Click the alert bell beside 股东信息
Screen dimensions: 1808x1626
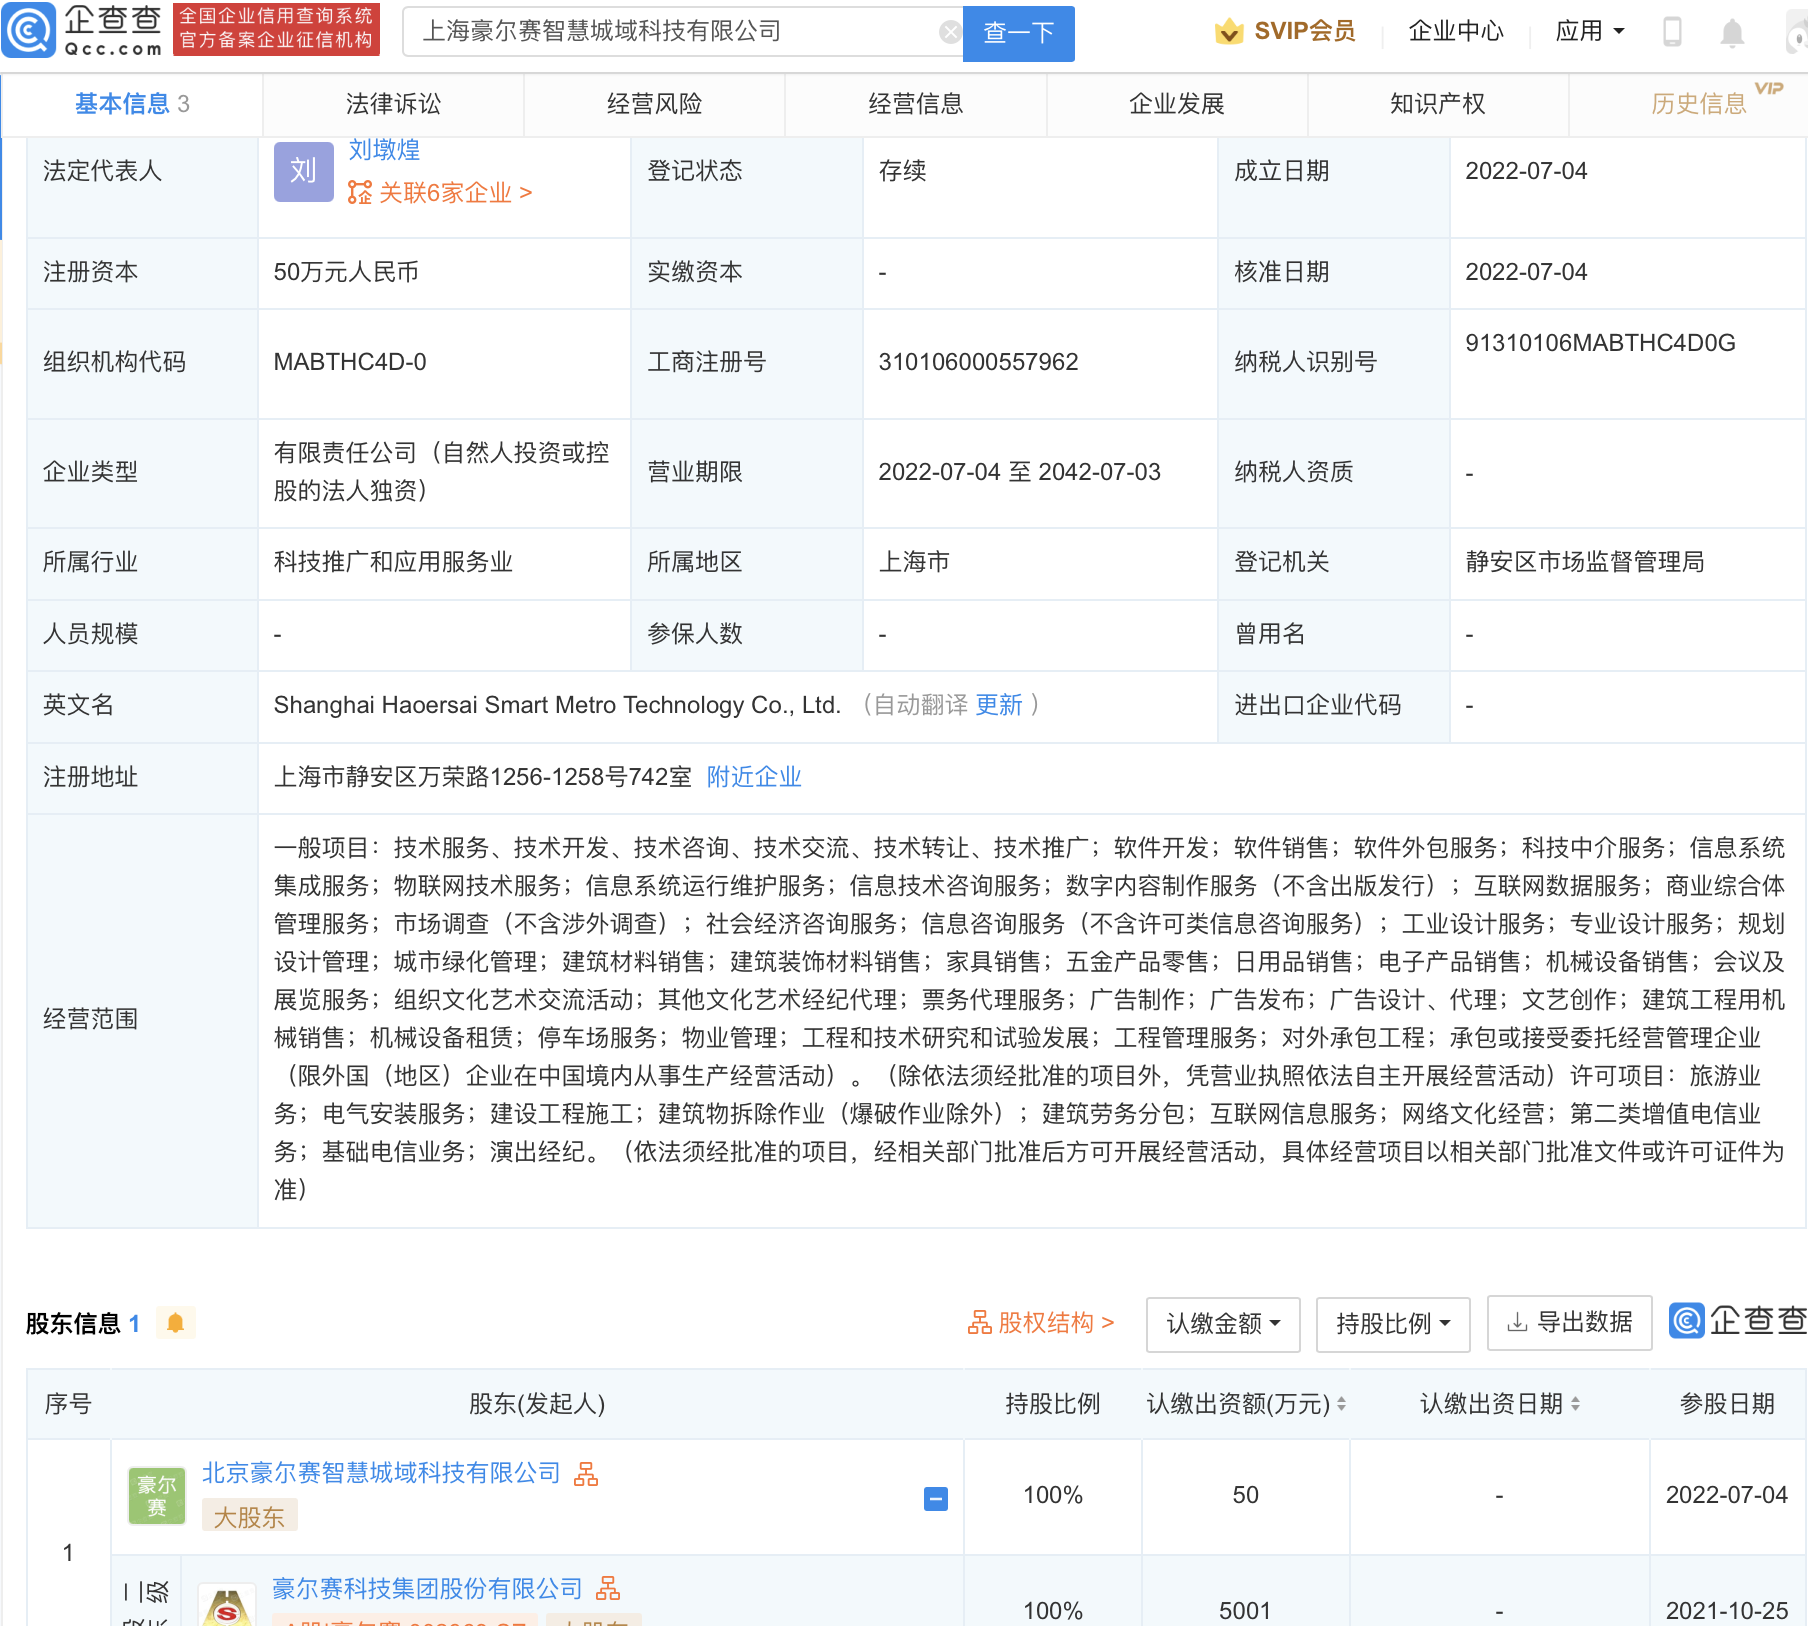click(x=176, y=1322)
